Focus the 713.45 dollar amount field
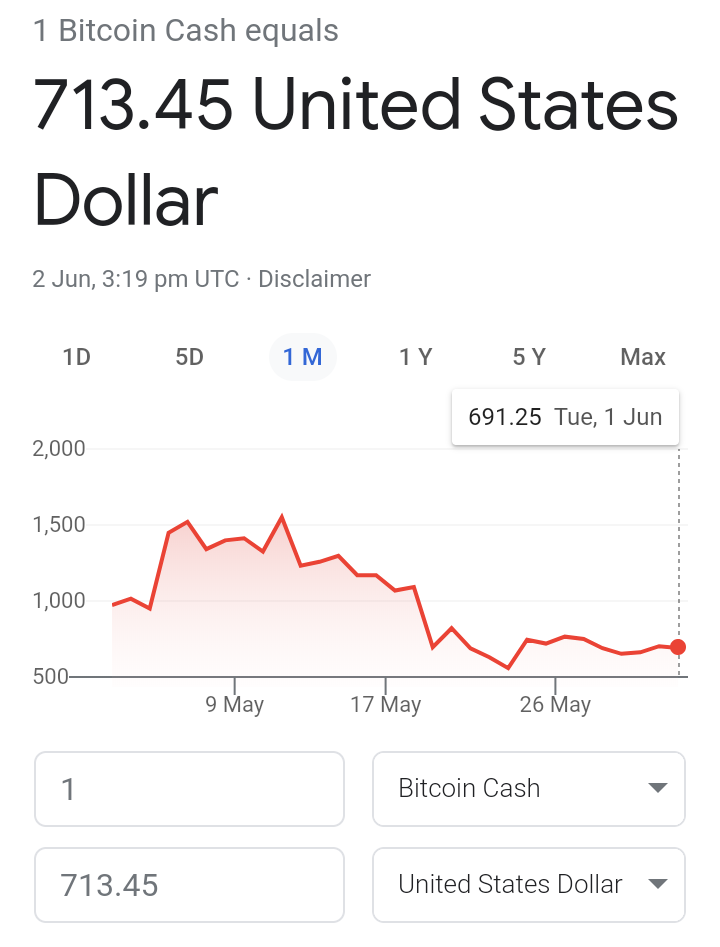The width and height of the screenshot is (720, 947). 189,884
